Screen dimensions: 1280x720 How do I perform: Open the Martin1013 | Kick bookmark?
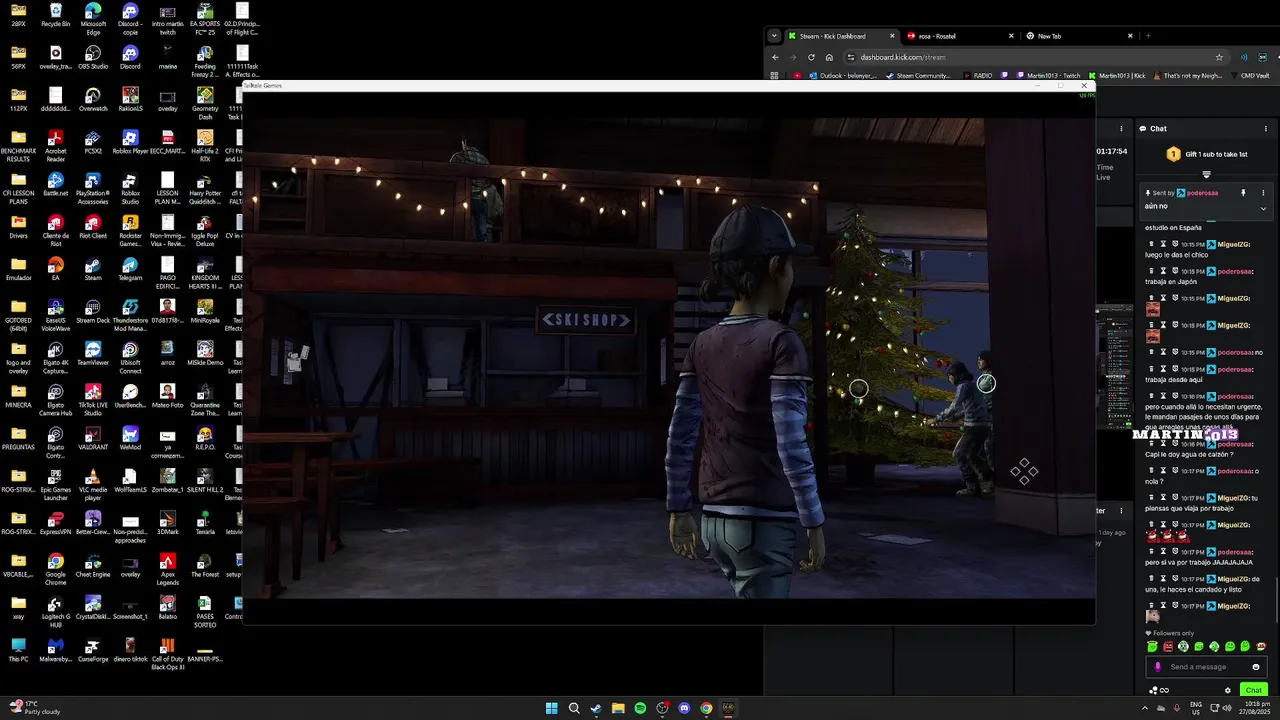click(x=1116, y=75)
